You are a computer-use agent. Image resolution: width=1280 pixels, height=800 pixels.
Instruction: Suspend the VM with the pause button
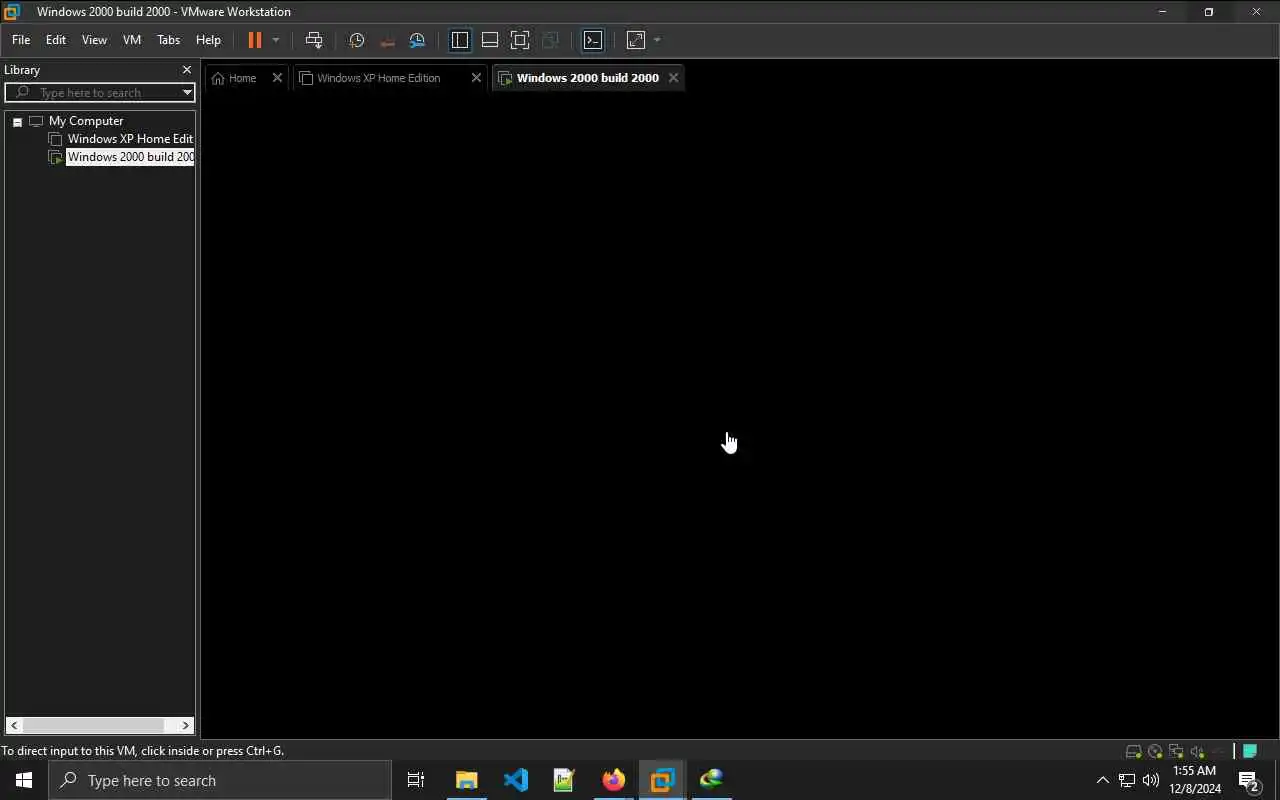point(255,40)
